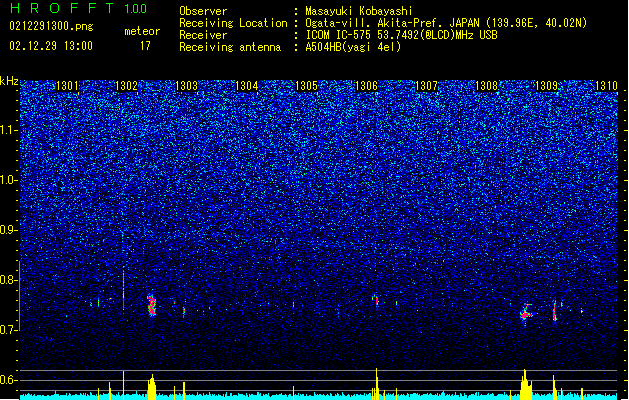Viewport: 629px width, 400px height.
Task: Click the 1310 time marker
Action: pyautogui.click(x=607, y=86)
